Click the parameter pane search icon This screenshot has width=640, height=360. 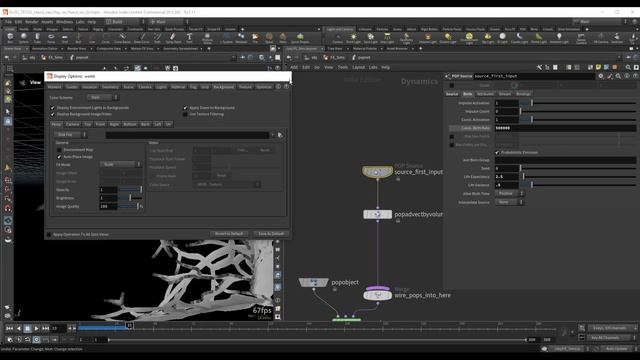618,76
